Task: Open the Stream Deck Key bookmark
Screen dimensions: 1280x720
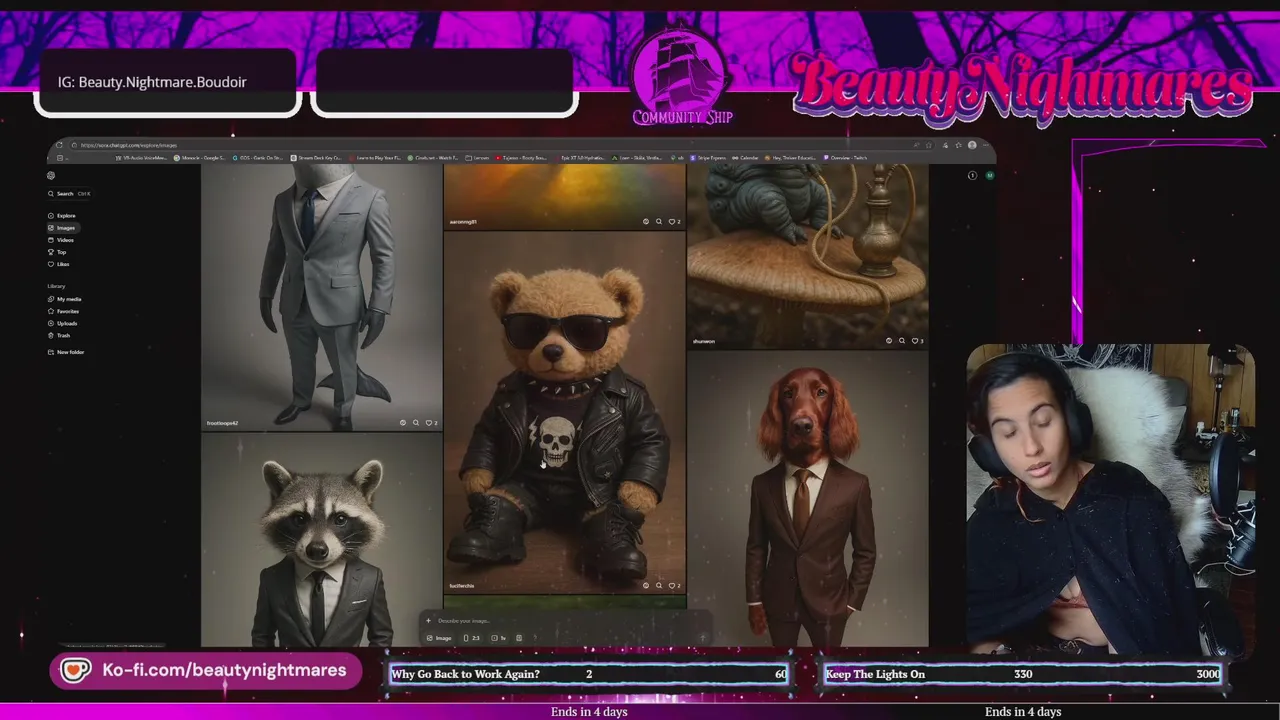Action: tap(317, 158)
